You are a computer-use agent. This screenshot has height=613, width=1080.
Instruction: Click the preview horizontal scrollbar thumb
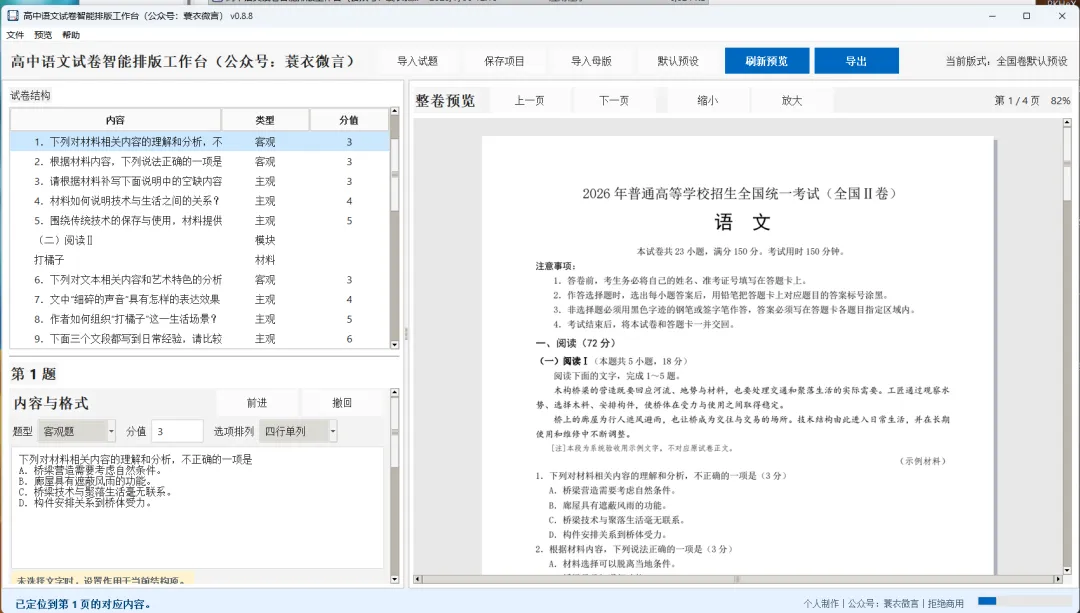coord(738,579)
